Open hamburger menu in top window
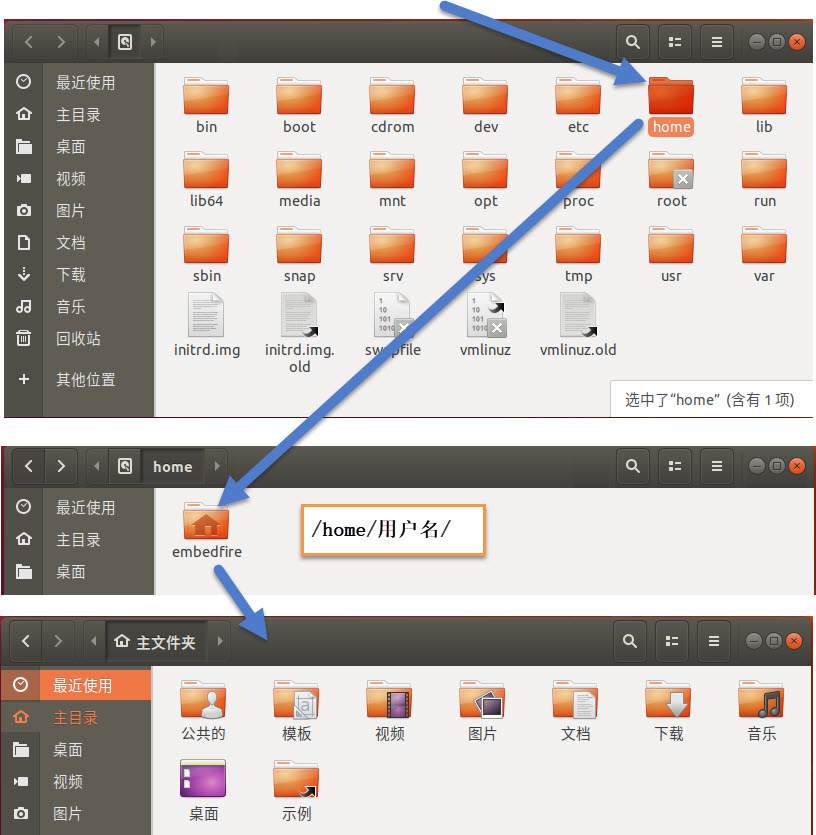This screenshot has width=816, height=835. coord(717,42)
